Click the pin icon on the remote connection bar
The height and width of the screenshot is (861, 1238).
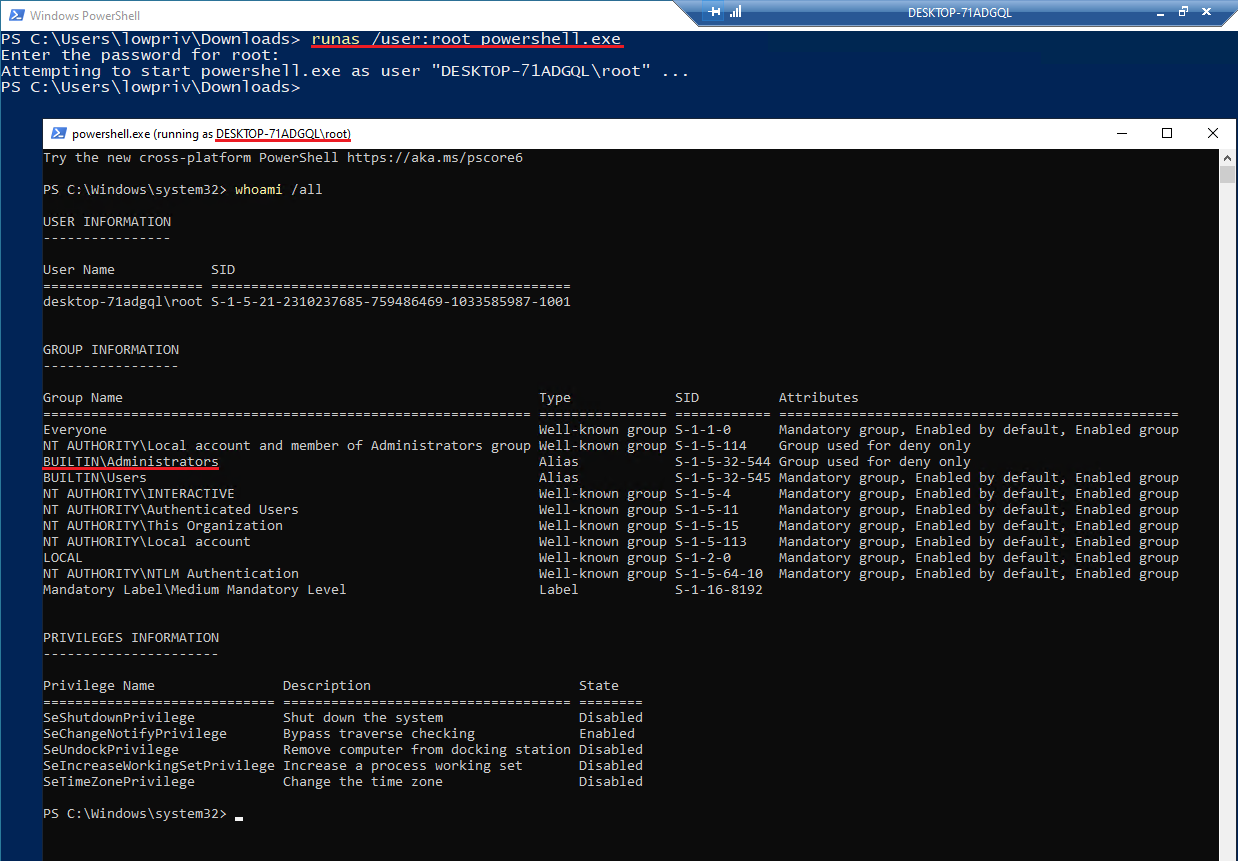(714, 12)
